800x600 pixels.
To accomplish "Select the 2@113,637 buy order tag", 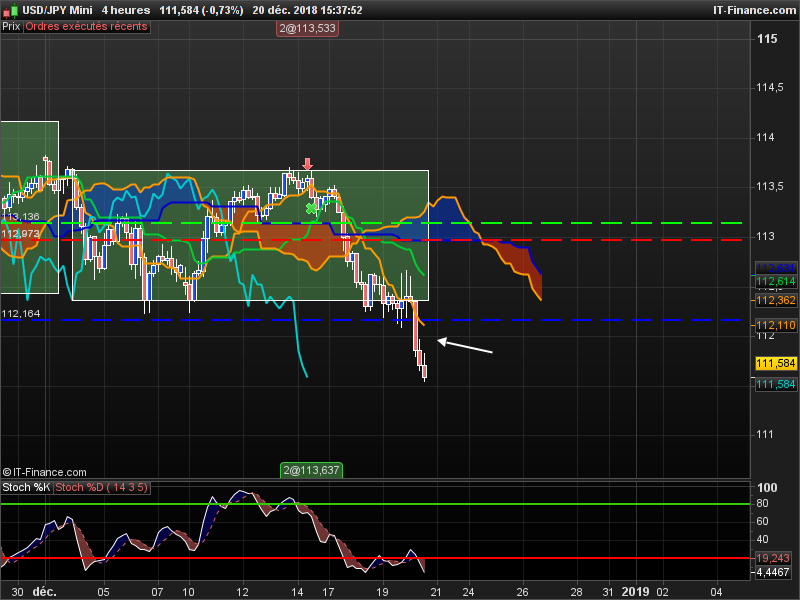I will click(x=311, y=470).
